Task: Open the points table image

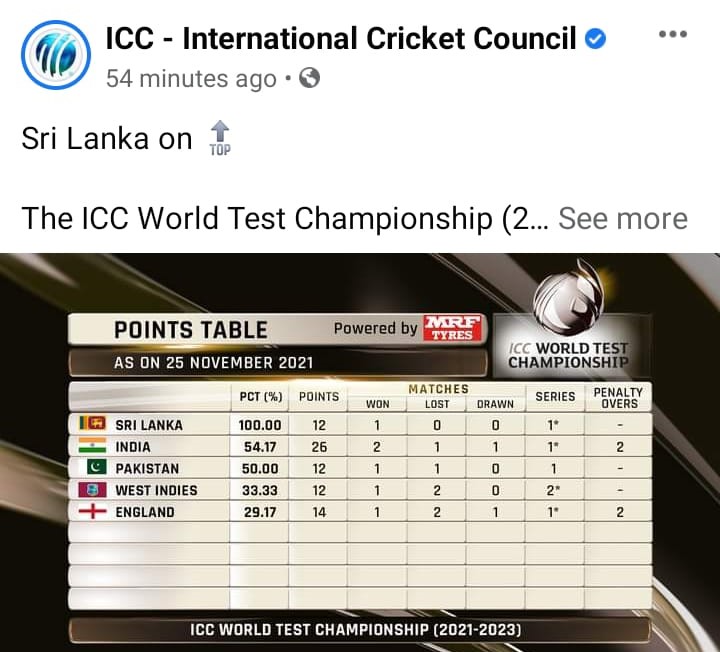Action: 360,452
